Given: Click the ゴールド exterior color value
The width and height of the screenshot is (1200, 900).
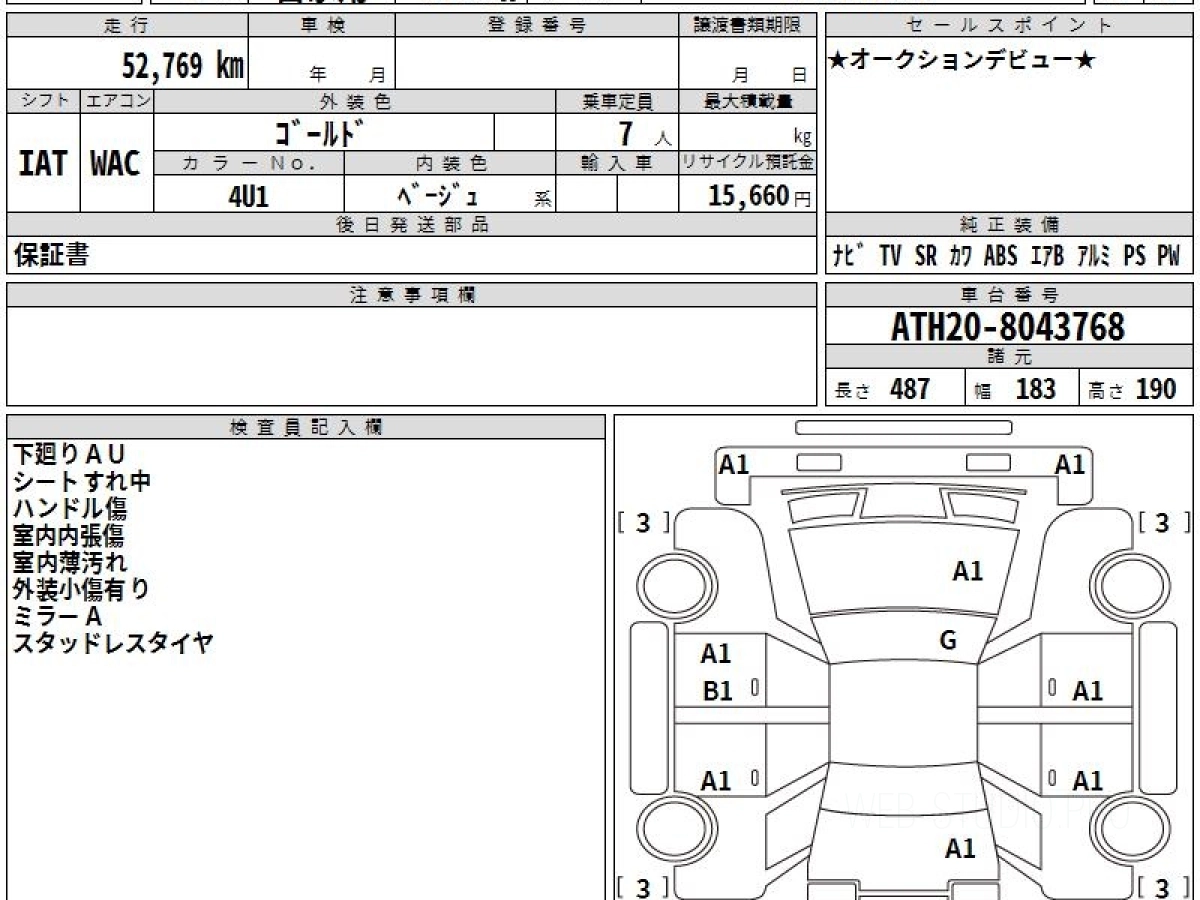Looking at the screenshot, I should coord(318,132).
